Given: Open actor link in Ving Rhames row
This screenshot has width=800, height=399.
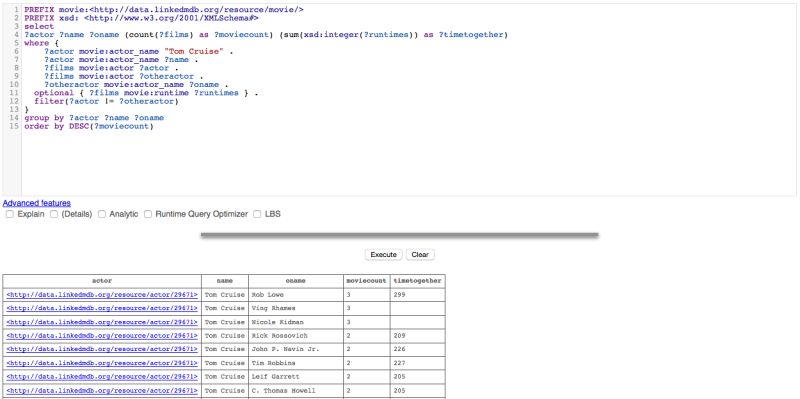Looking at the screenshot, I should pyautogui.click(x=102, y=308).
